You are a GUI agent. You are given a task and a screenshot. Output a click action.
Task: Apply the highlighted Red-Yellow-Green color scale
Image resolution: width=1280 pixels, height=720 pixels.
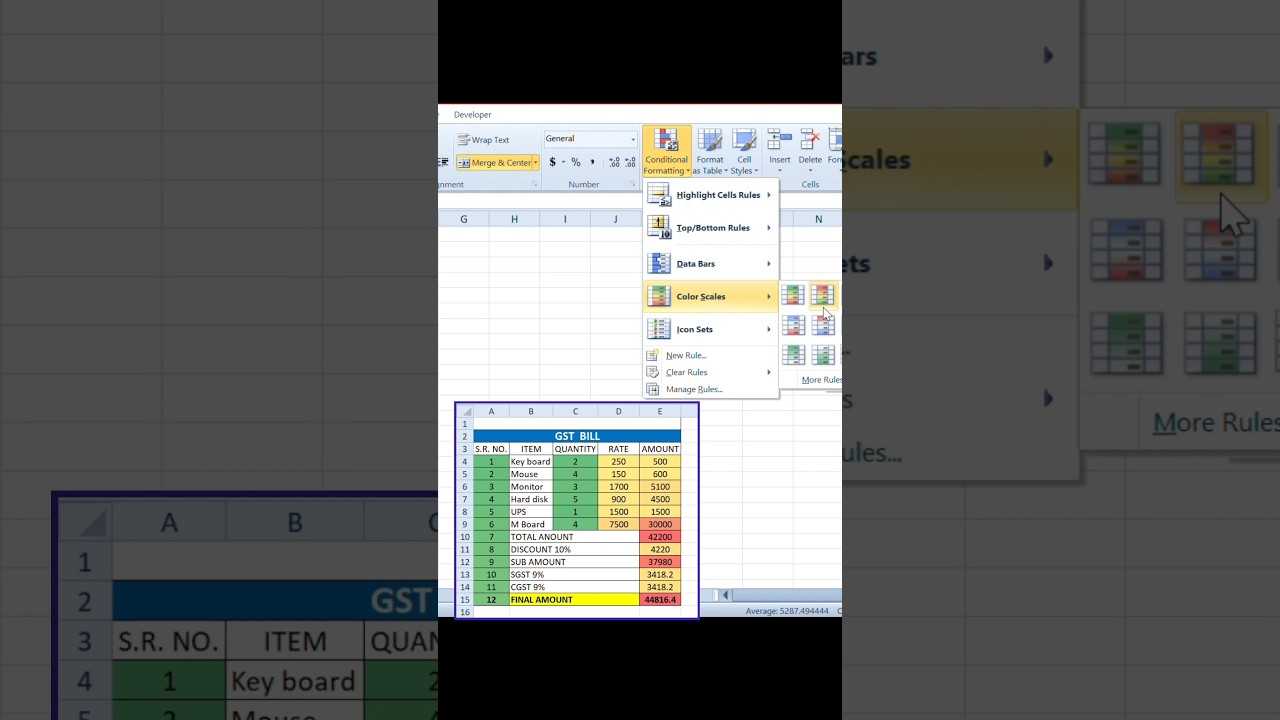[822, 294]
